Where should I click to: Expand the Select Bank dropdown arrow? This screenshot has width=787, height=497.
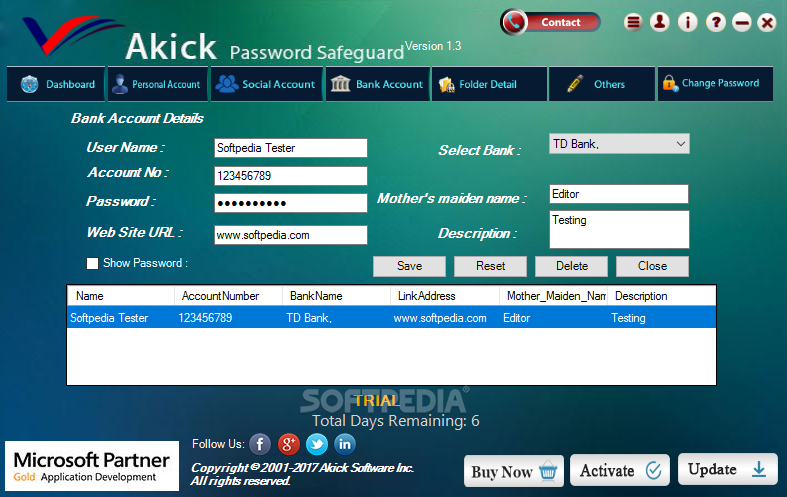[681, 144]
